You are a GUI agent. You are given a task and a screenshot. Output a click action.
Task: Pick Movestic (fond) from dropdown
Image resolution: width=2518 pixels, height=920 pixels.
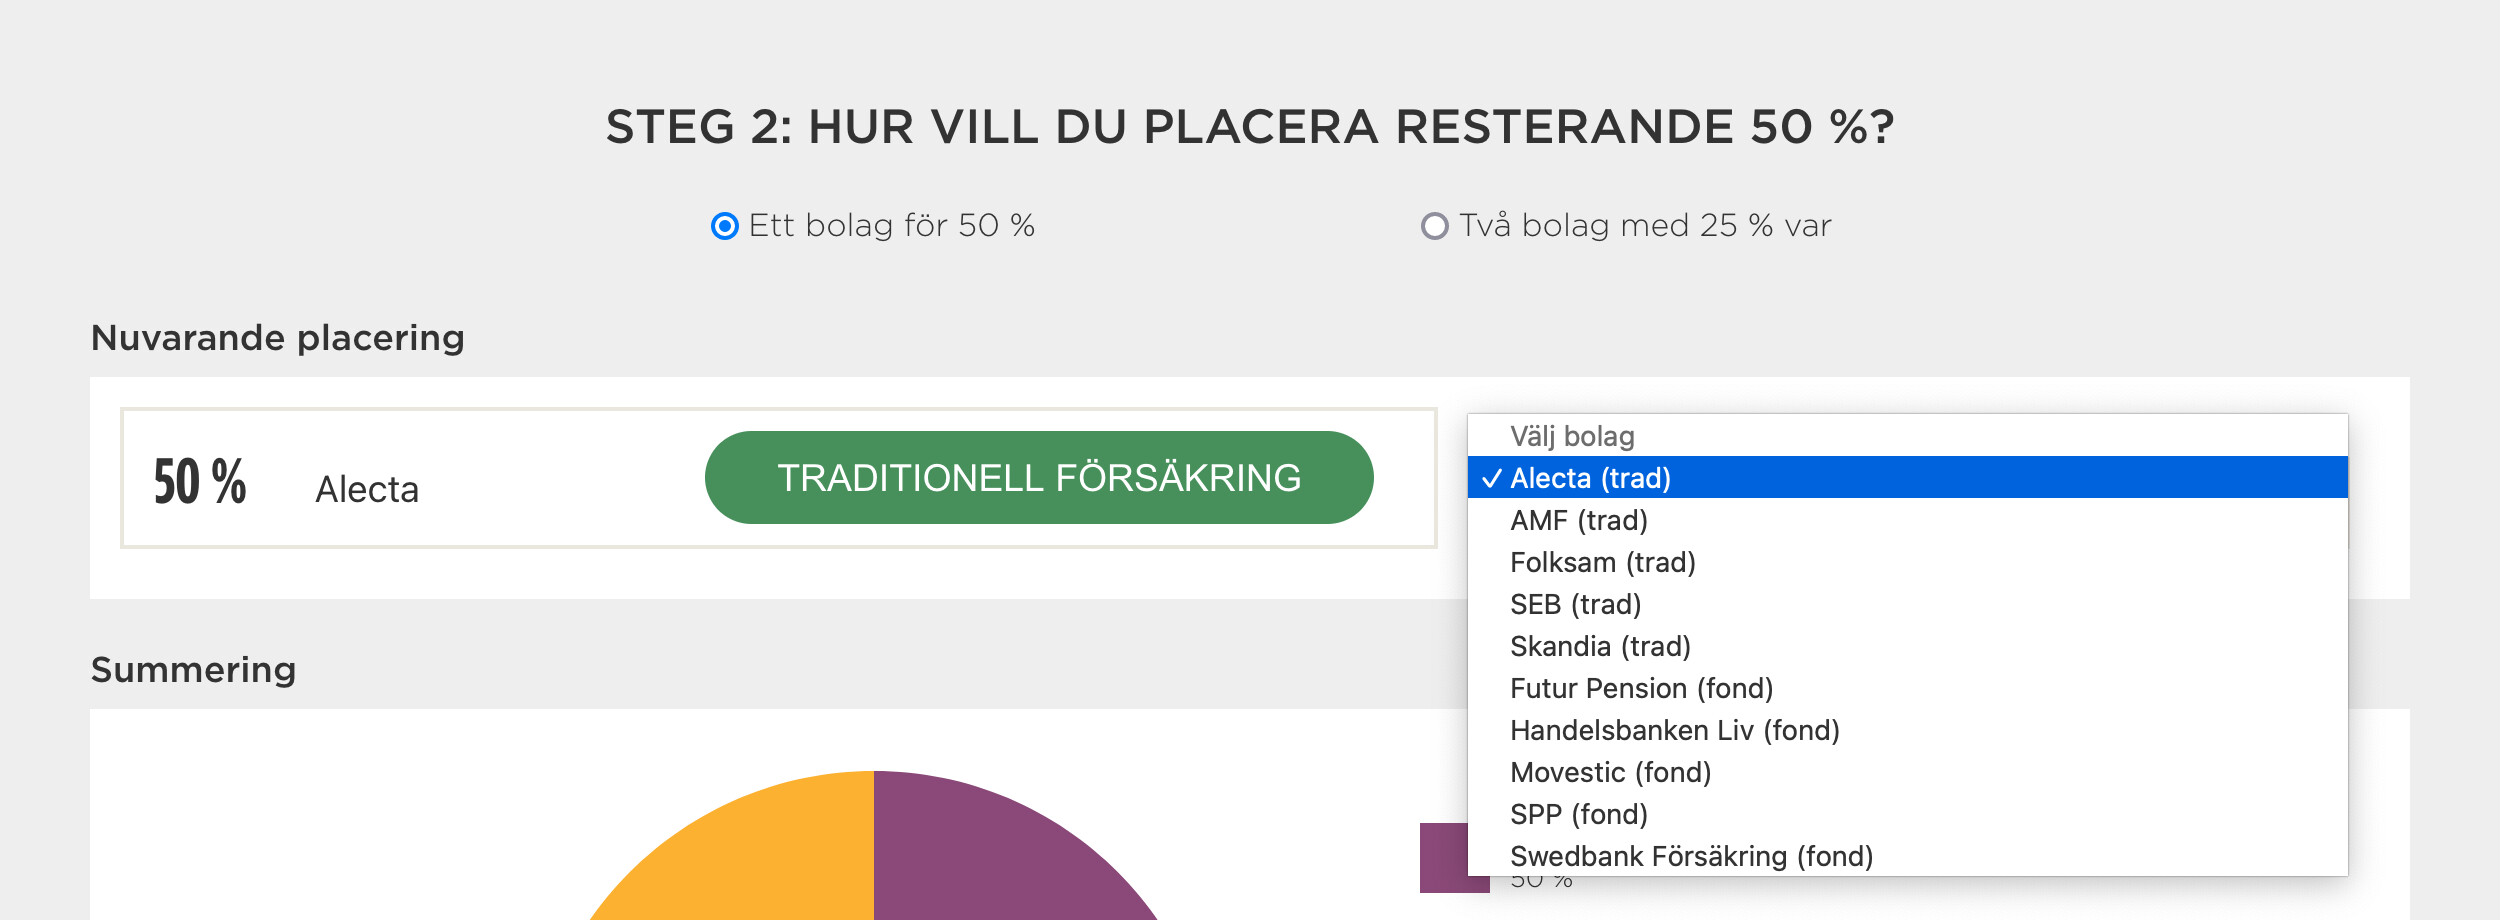point(1610,772)
